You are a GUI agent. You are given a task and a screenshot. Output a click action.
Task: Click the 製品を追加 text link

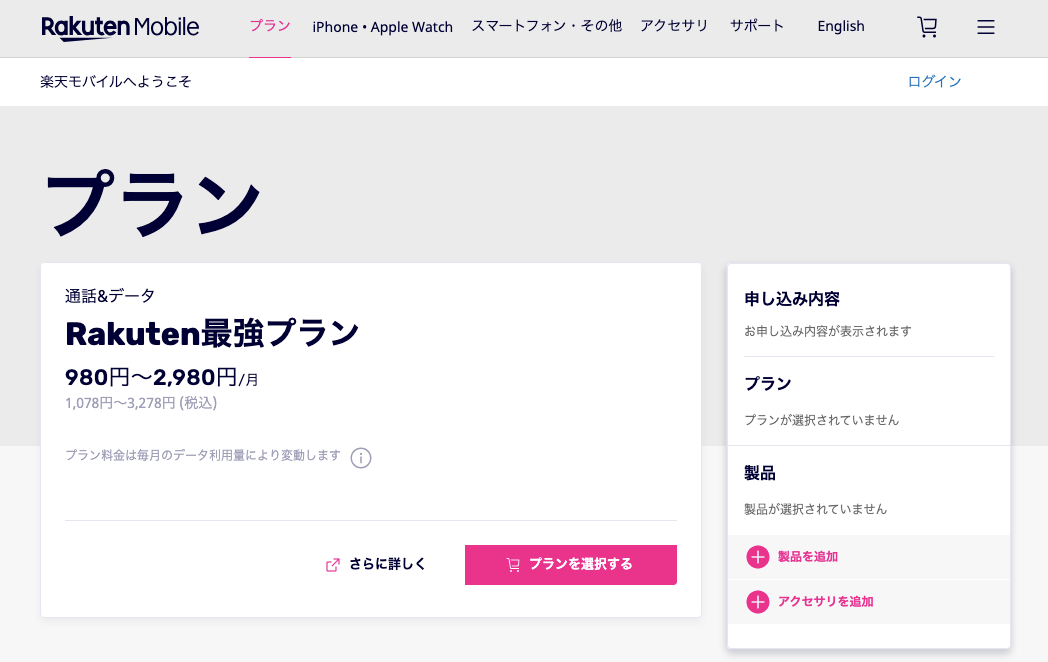point(808,557)
